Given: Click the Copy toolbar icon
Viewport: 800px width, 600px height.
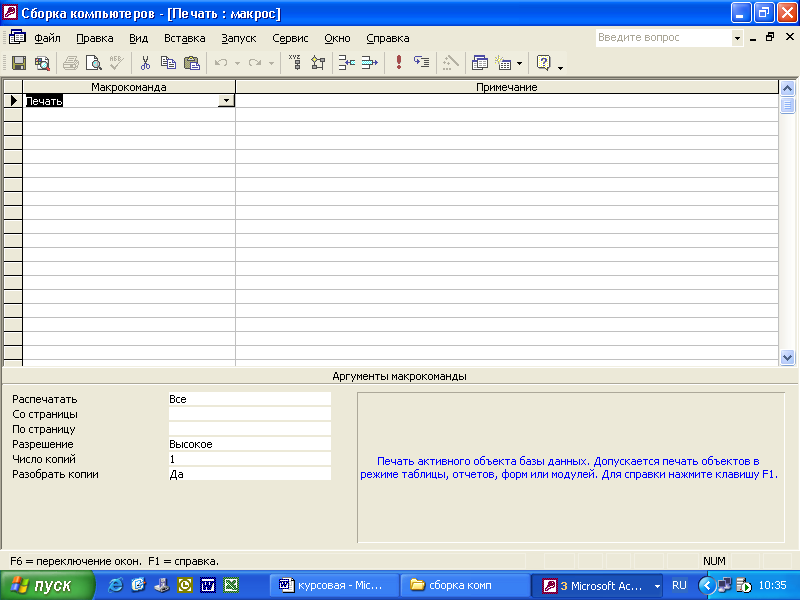Looking at the screenshot, I should pyautogui.click(x=168, y=63).
